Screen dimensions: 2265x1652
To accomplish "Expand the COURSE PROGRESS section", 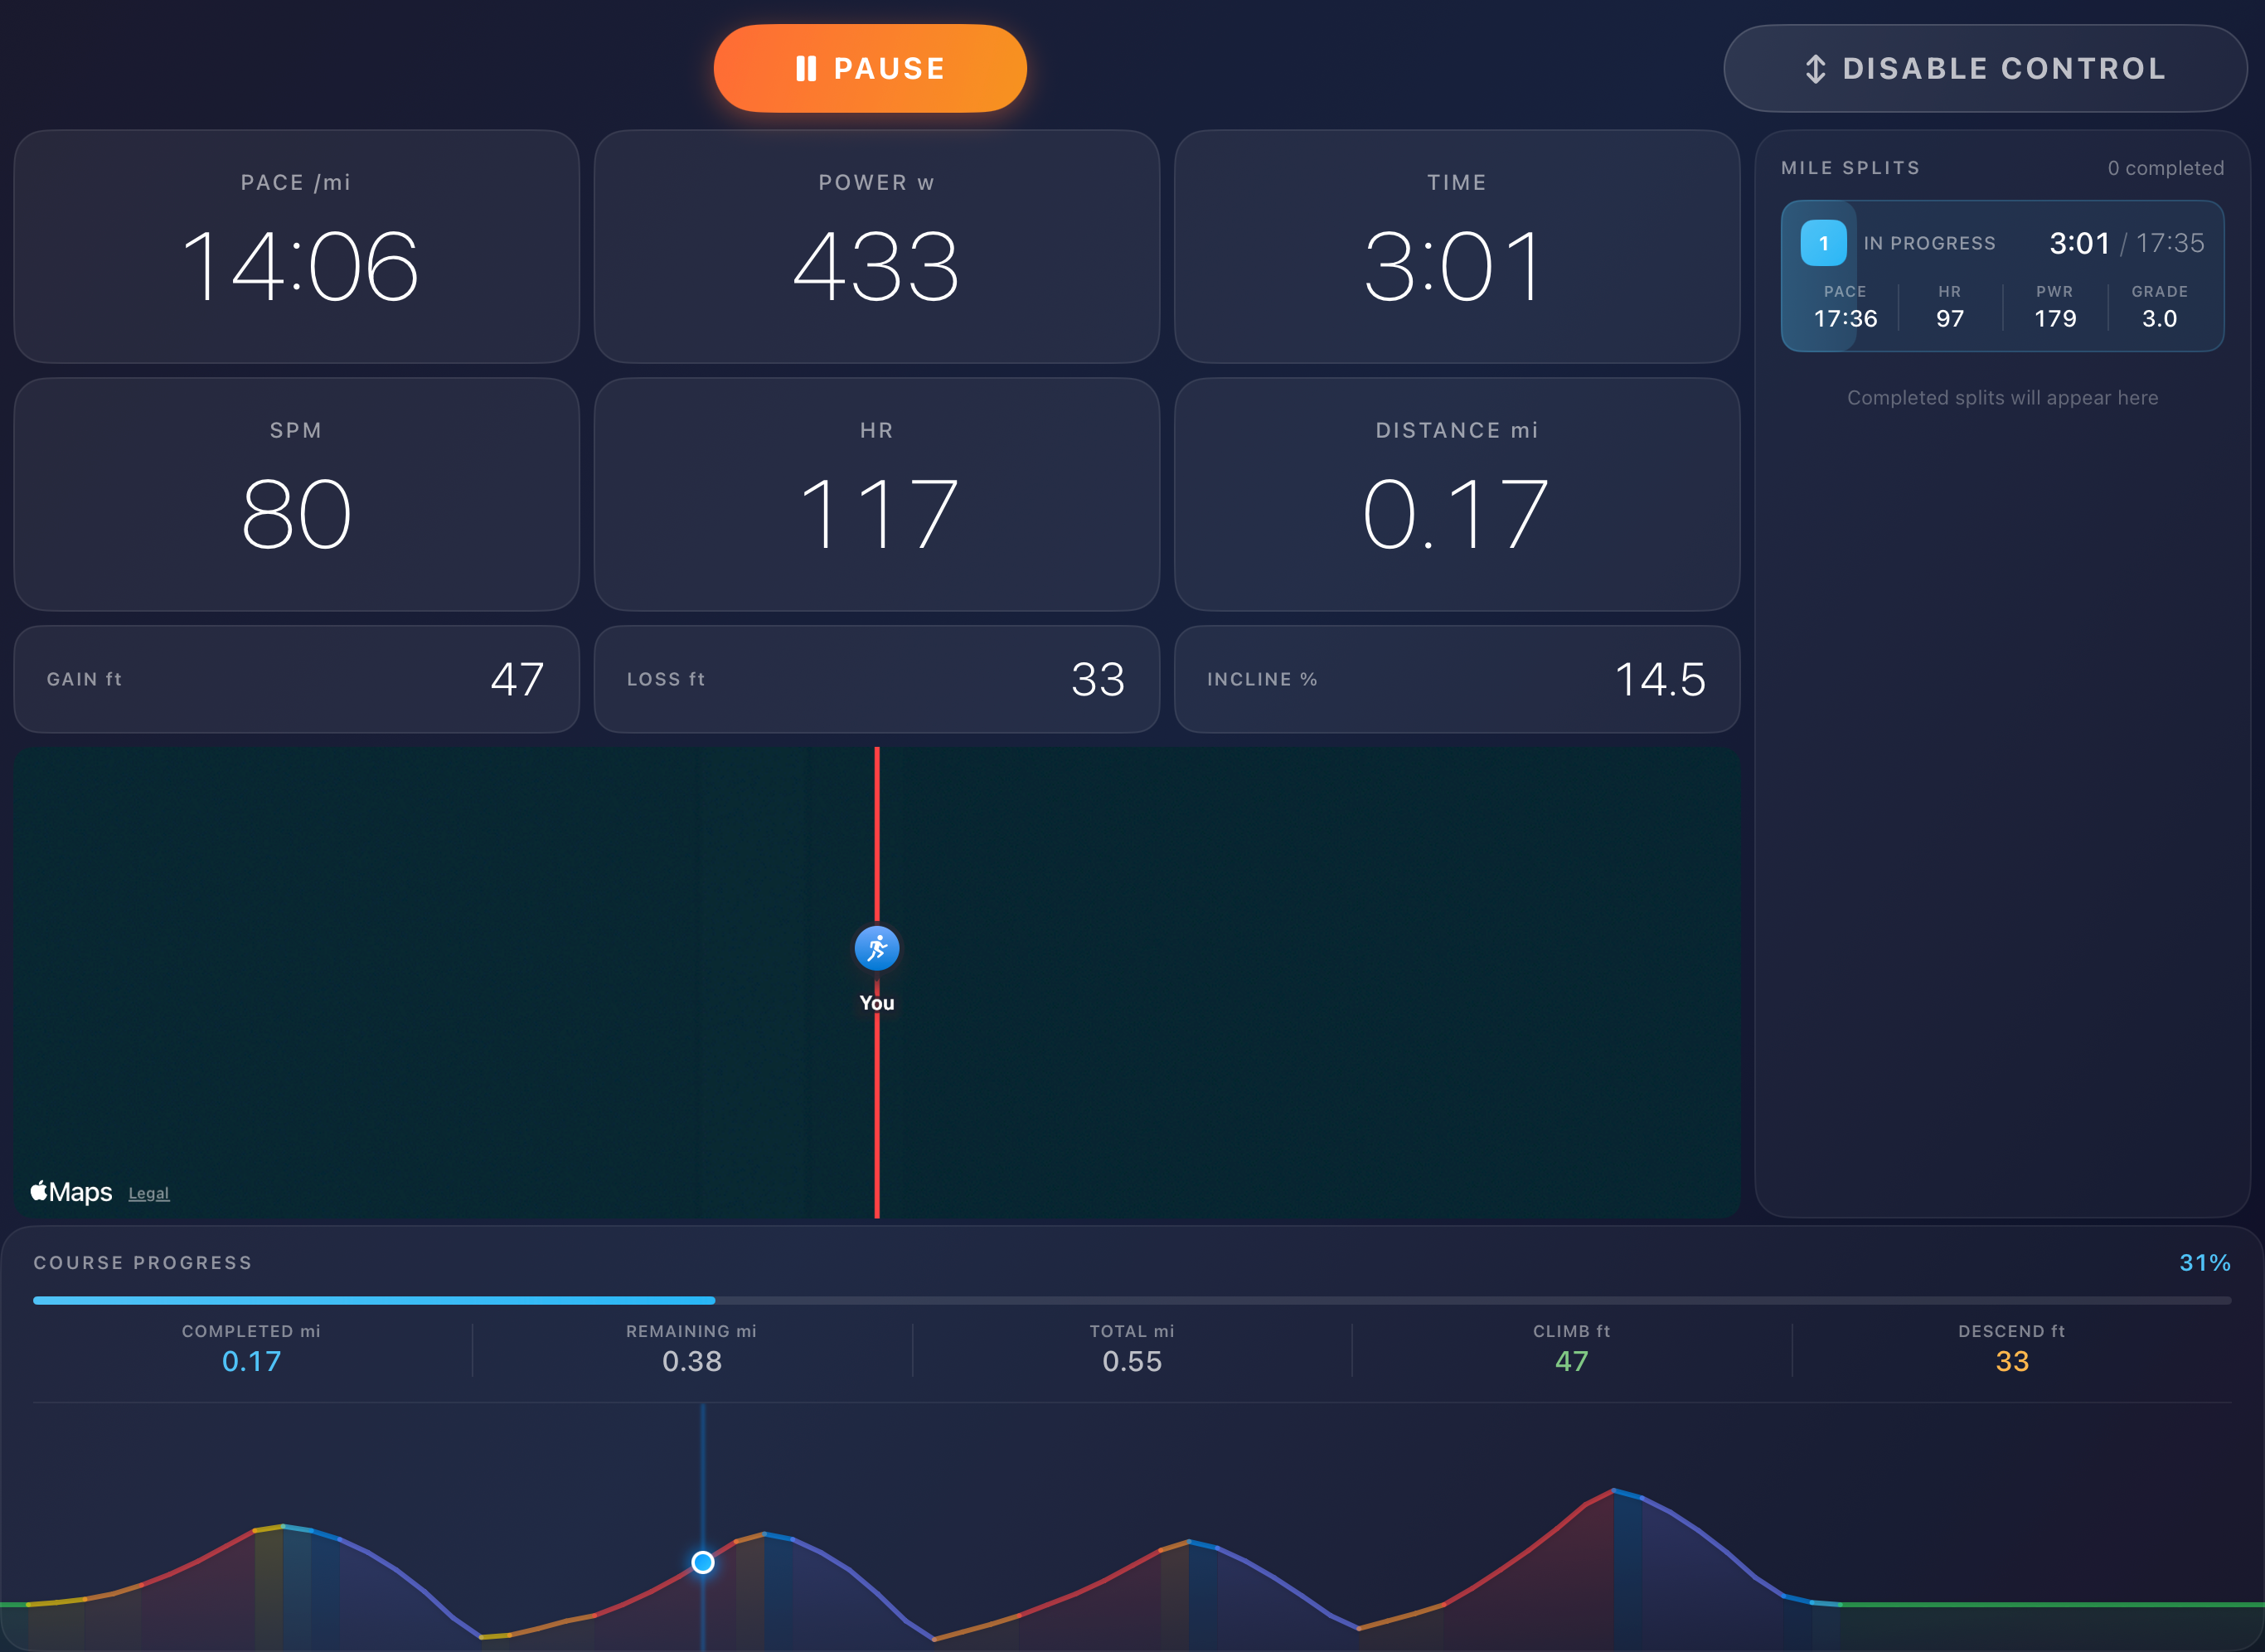I will (143, 1262).
